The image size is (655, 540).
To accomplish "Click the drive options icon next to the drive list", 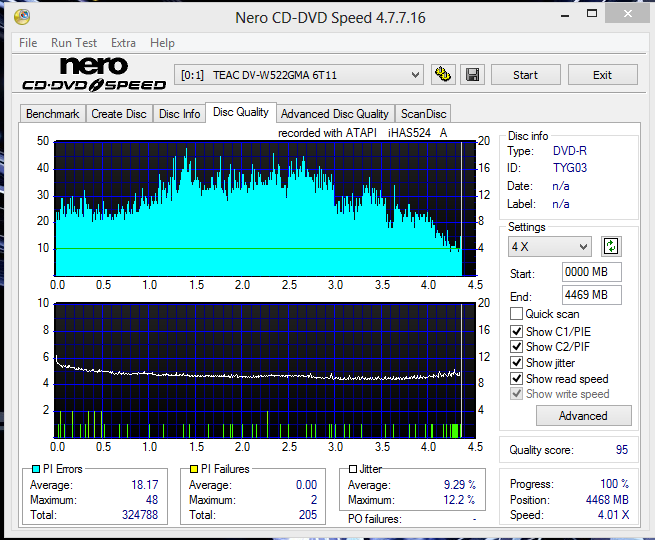I will 443,75.
